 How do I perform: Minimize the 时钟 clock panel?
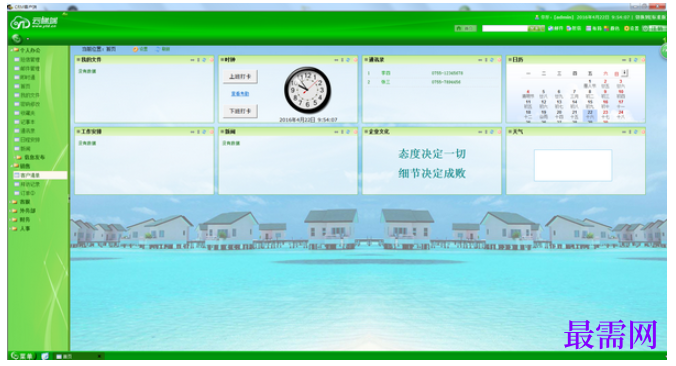(336, 60)
